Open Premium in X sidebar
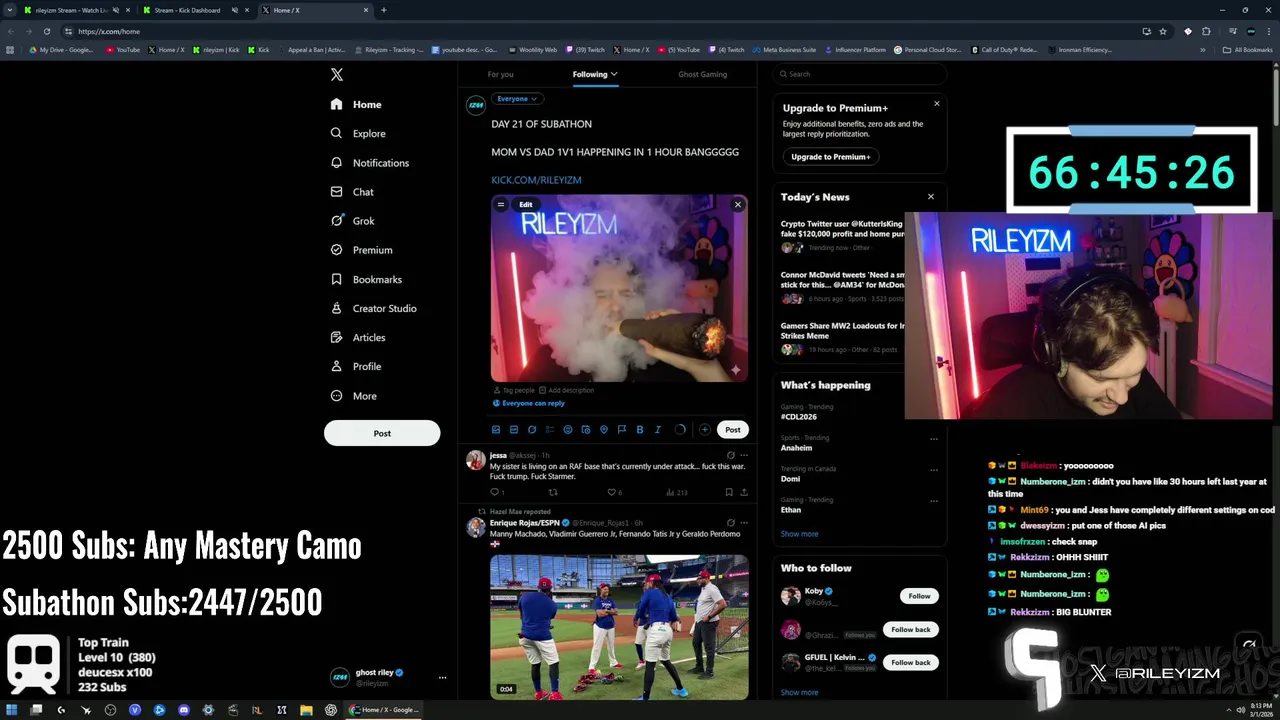Screen dimensions: 1280x720 pos(361,250)
